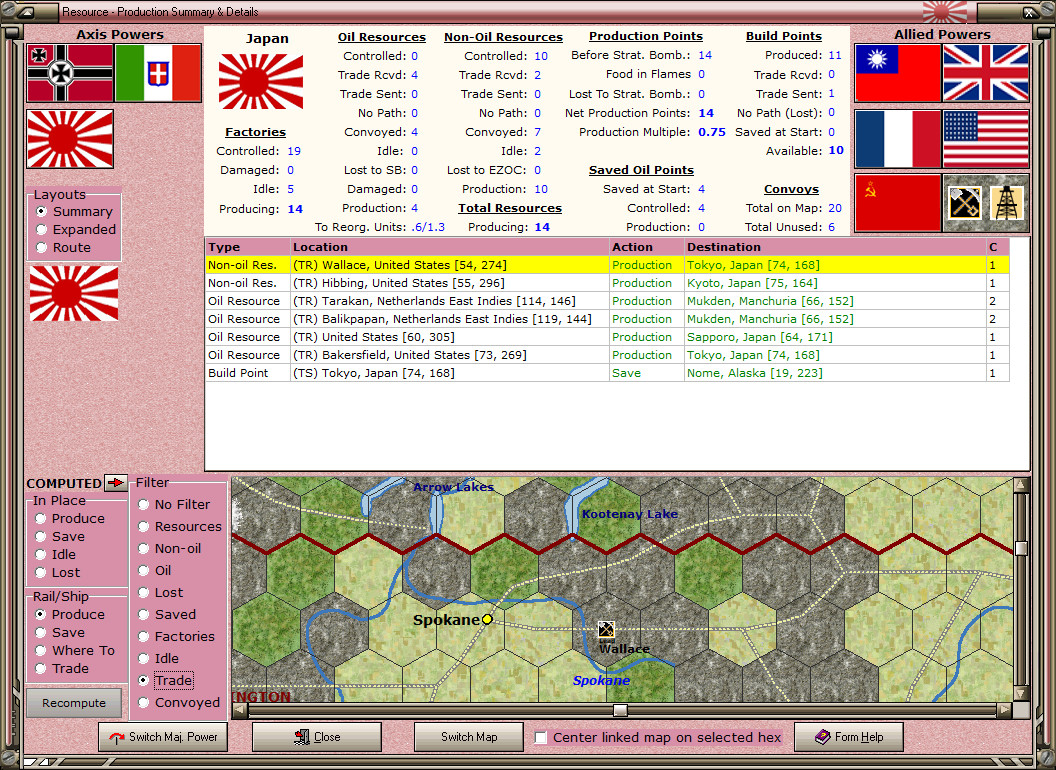Click the oil derrick icon
1056x770 pixels.
1008,201
